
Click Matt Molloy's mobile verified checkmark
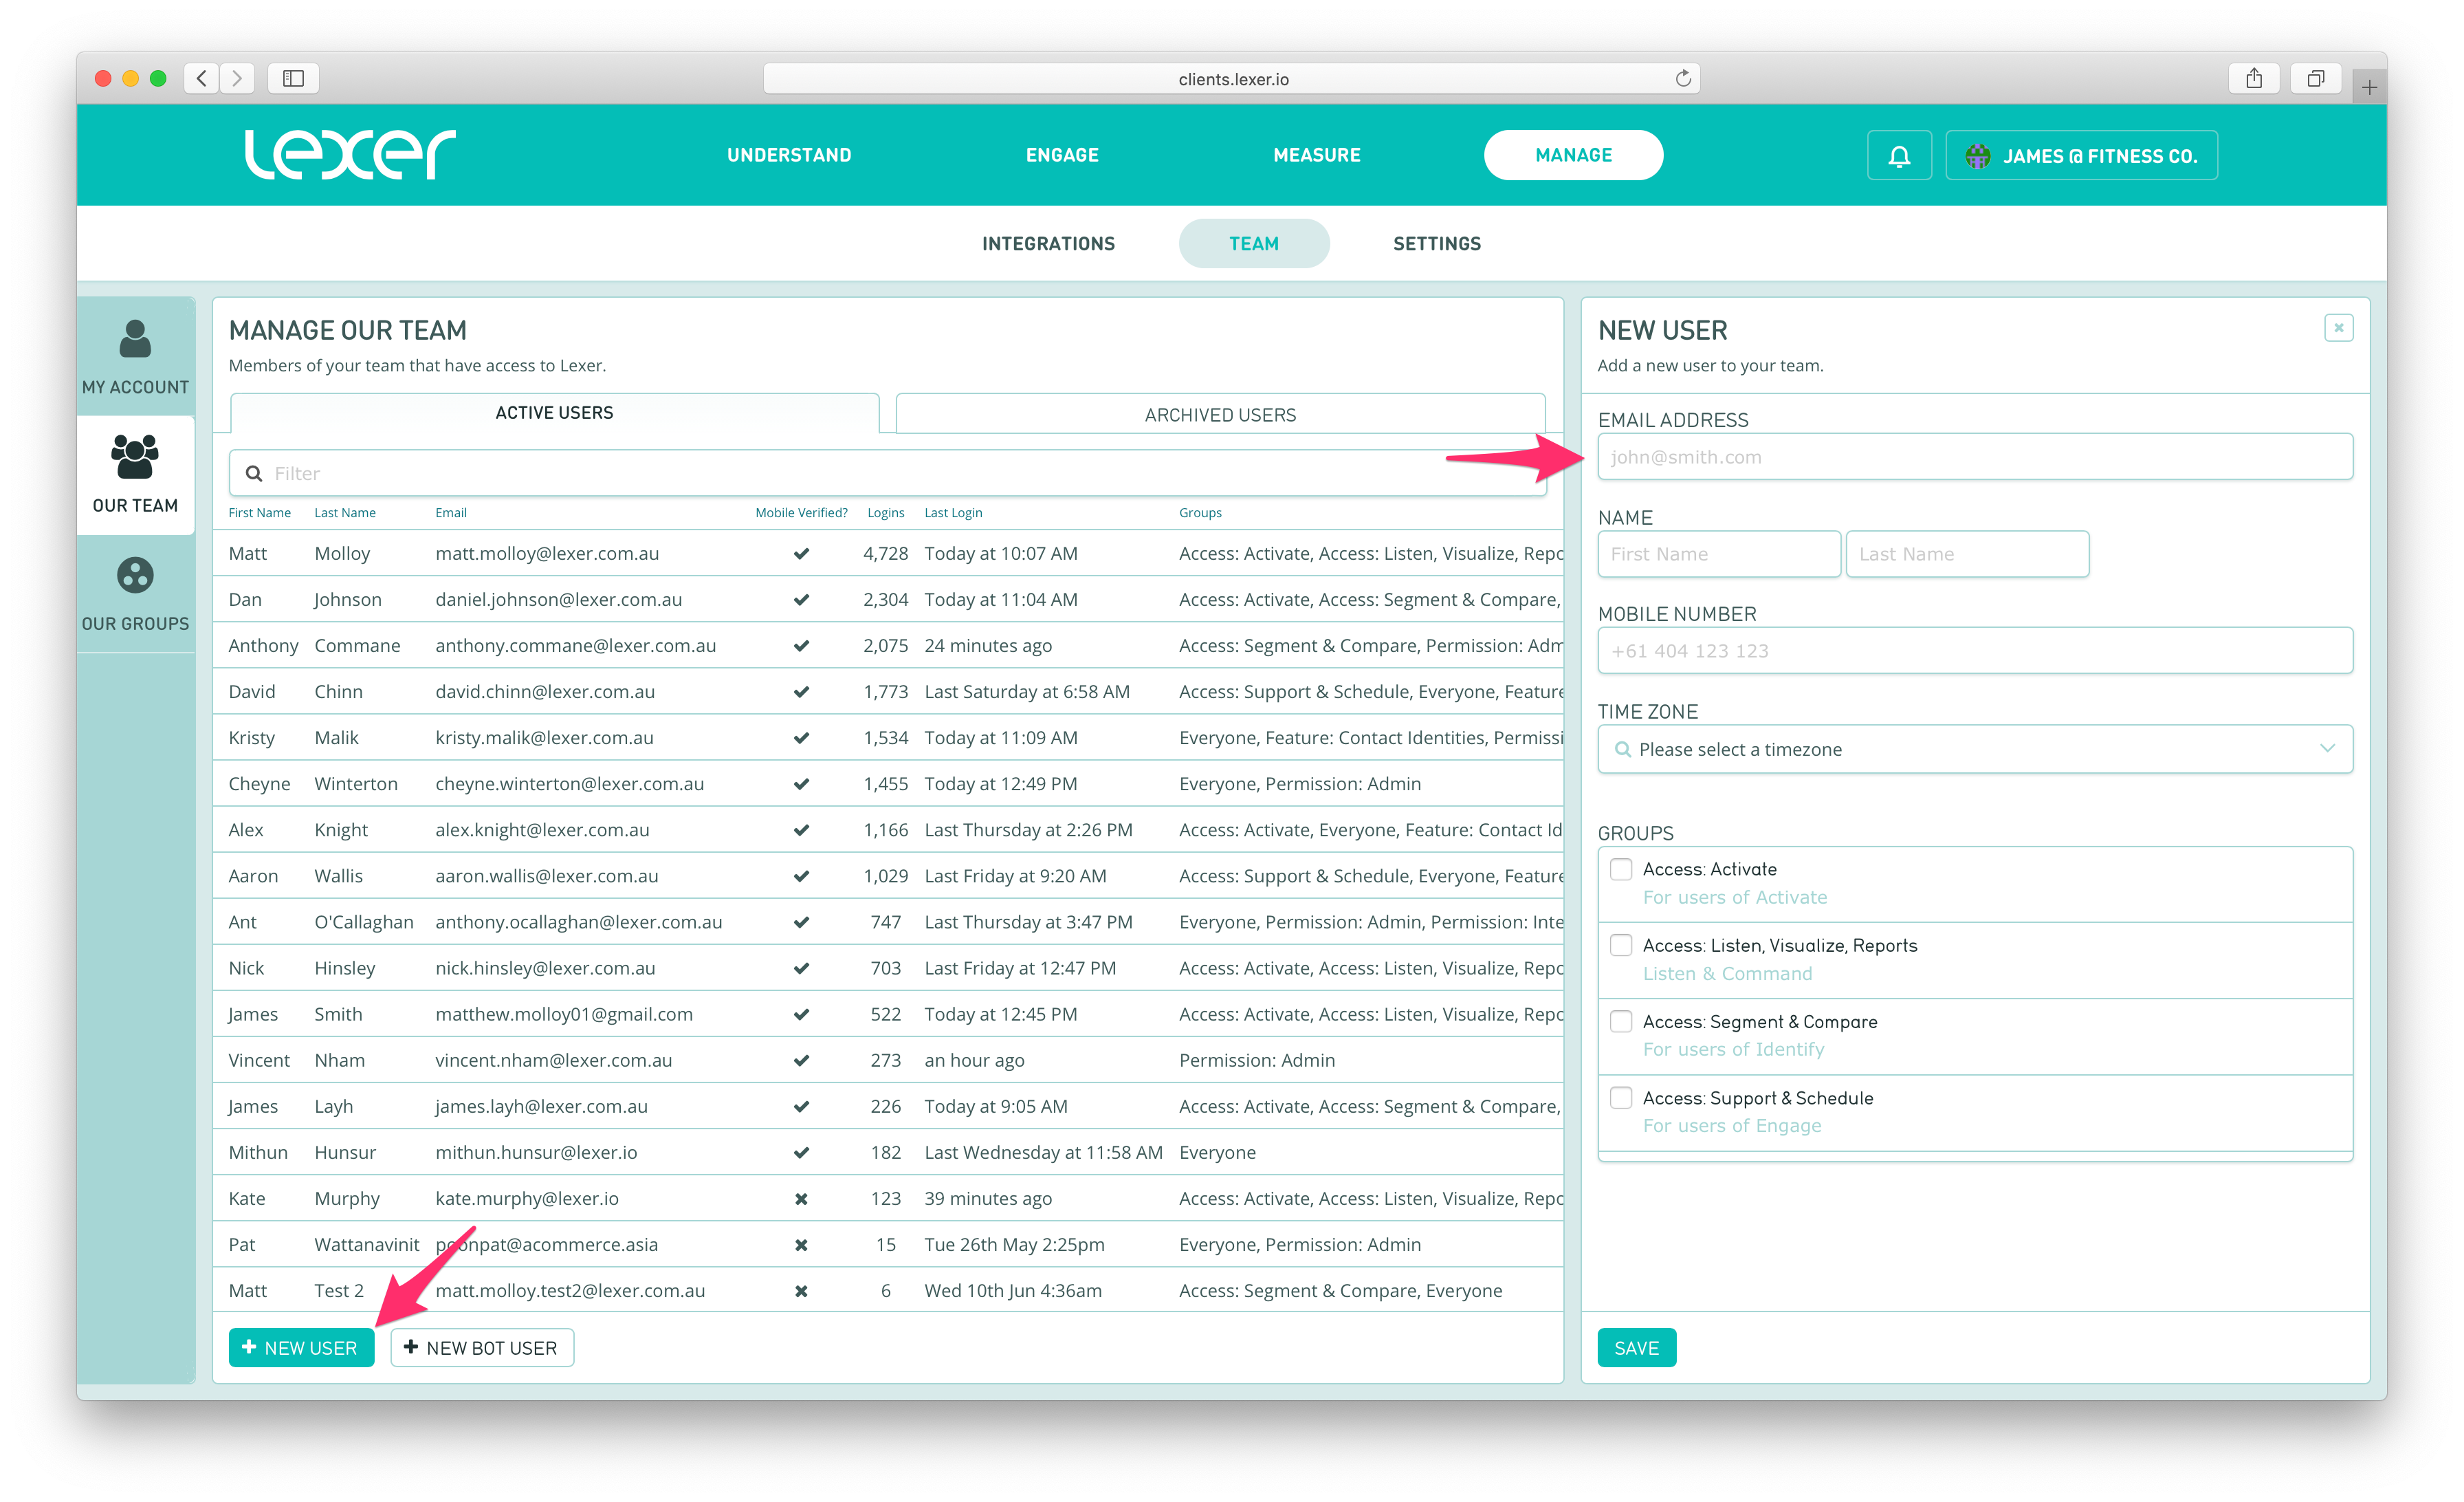[801, 553]
